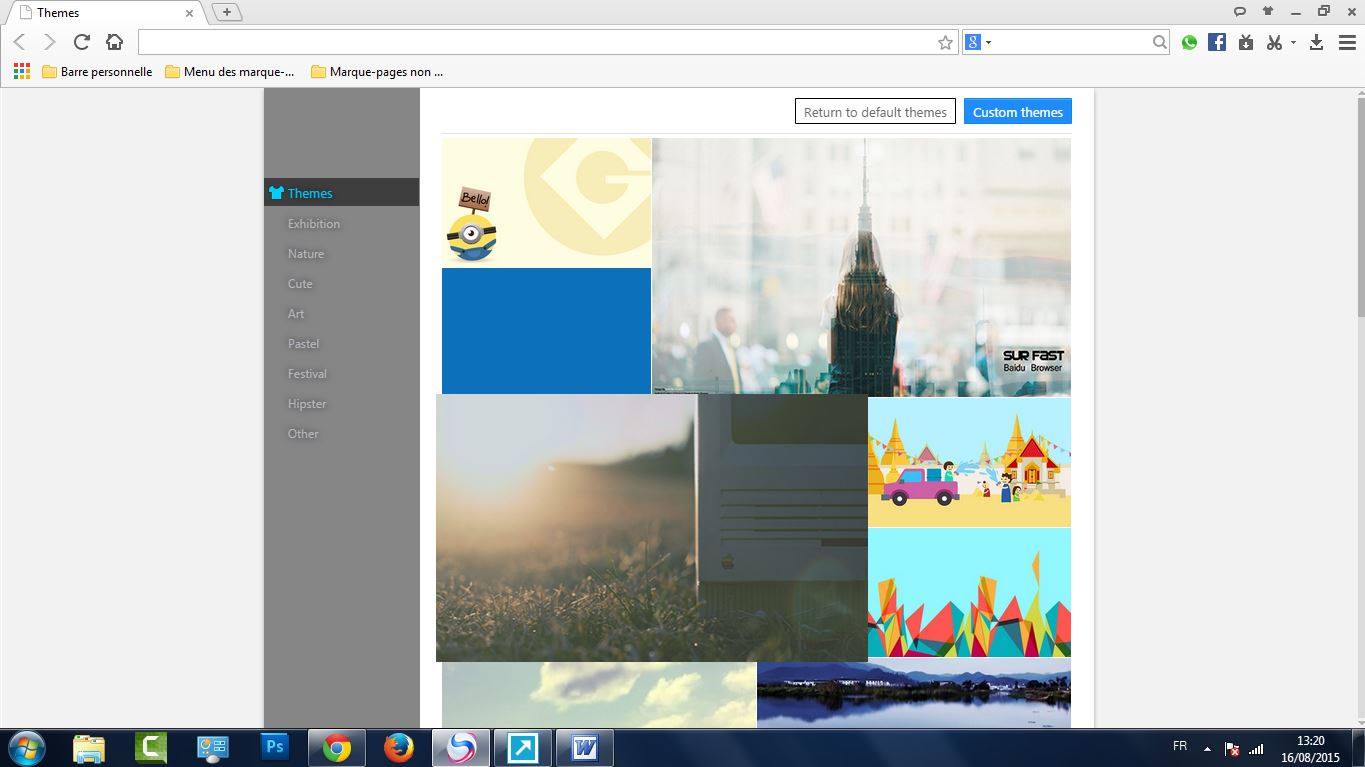The image size is (1365, 767).
Task: Open the downloads arrow icon
Action: 1317,42
